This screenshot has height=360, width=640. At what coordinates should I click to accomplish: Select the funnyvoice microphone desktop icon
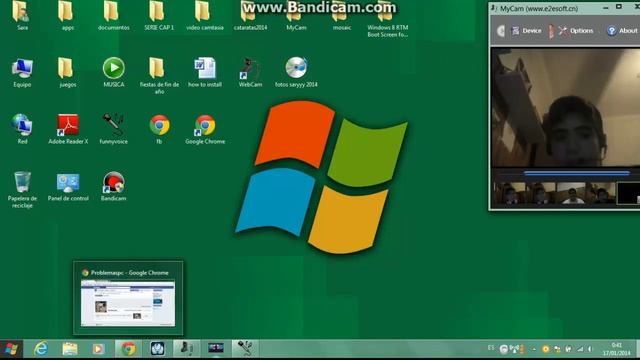pos(113,124)
